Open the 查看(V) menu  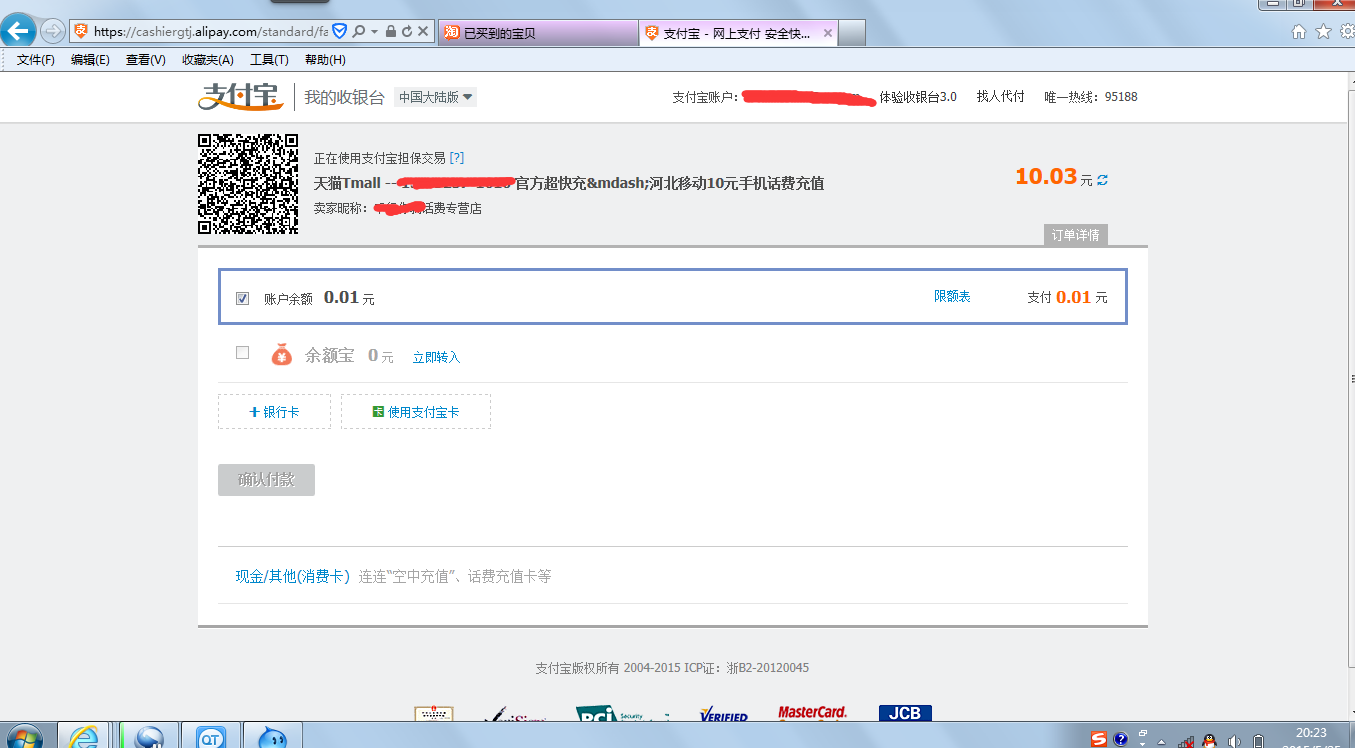pos(145,60)
